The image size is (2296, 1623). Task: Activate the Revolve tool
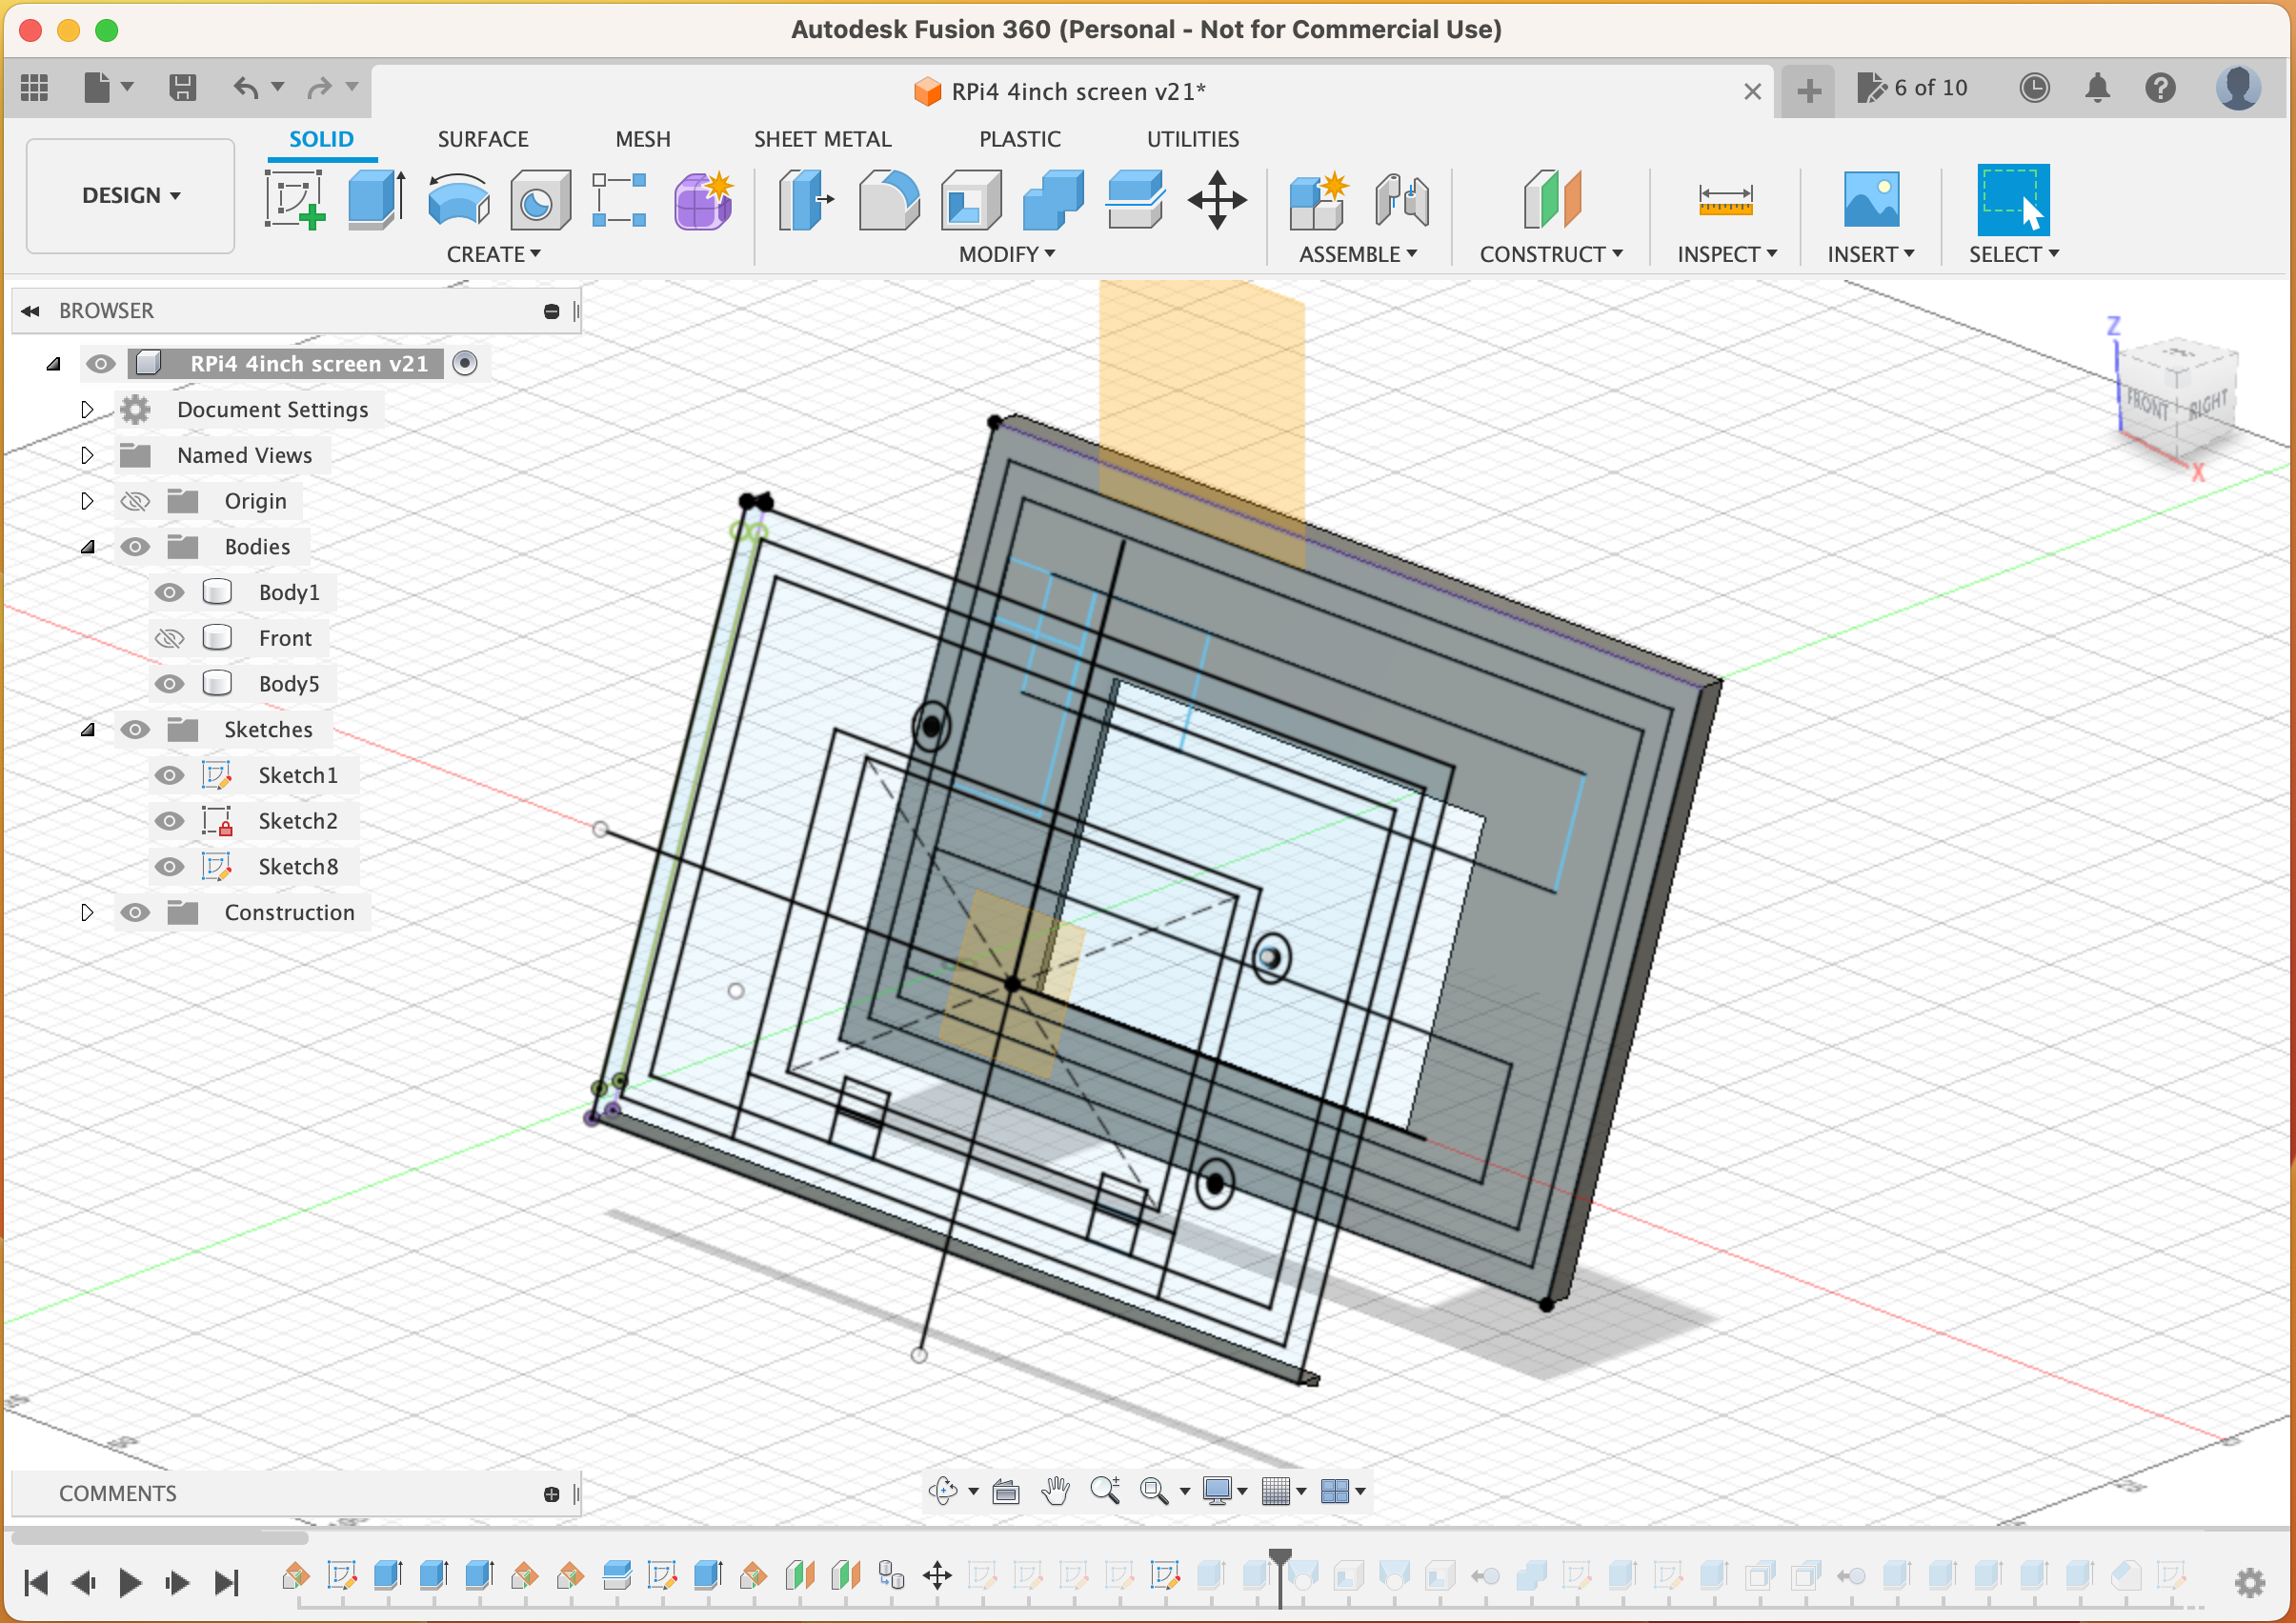(x=457, y=198)
